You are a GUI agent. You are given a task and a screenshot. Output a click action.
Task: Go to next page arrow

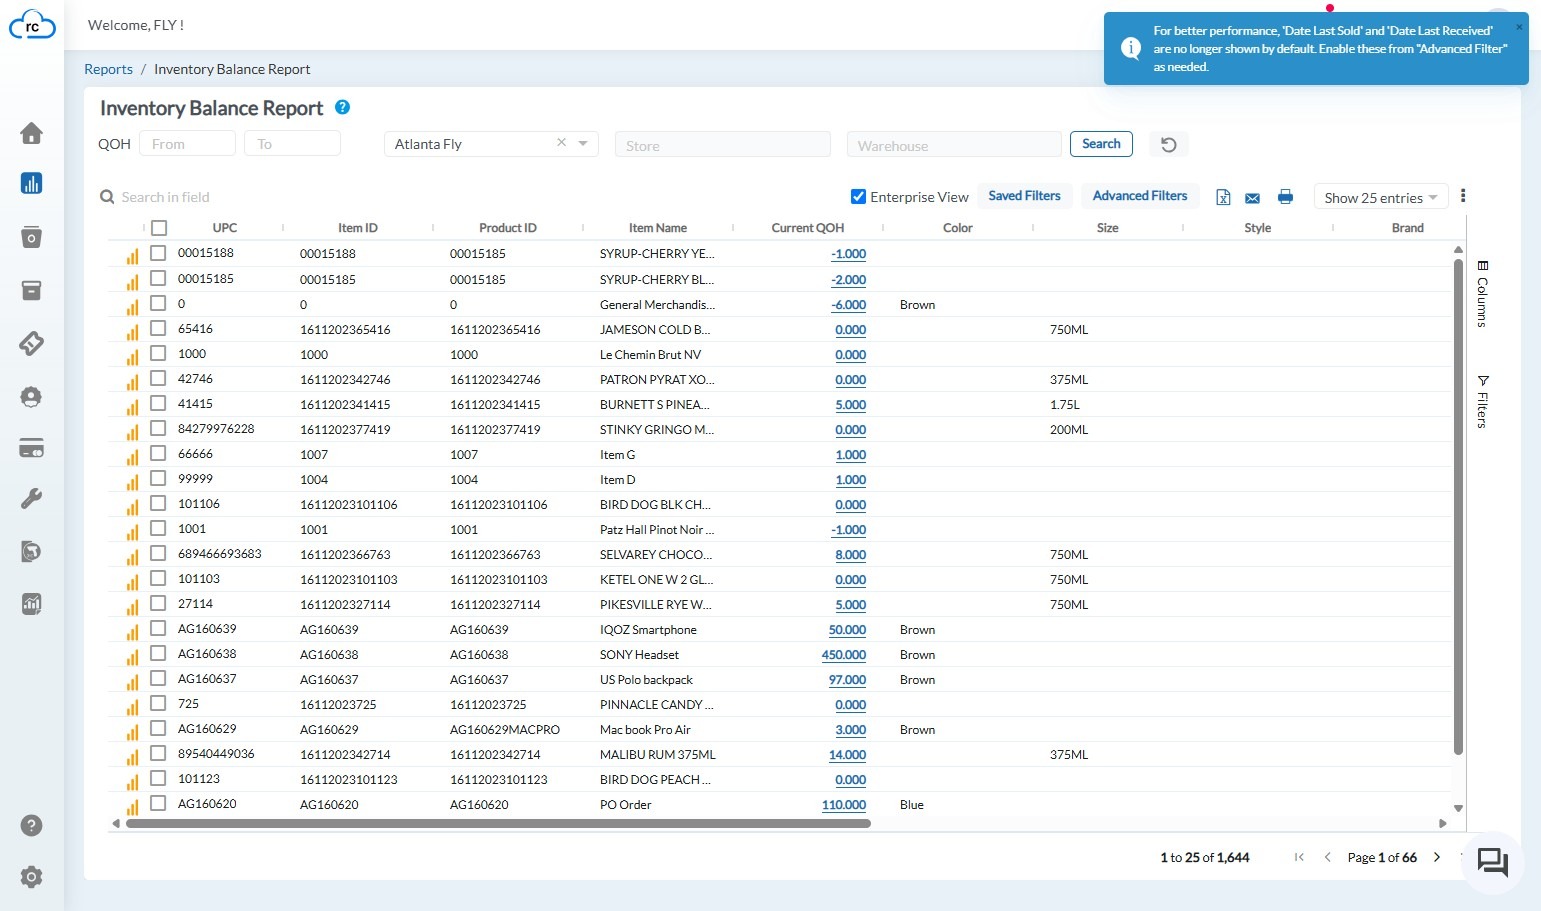[1437, 857]
